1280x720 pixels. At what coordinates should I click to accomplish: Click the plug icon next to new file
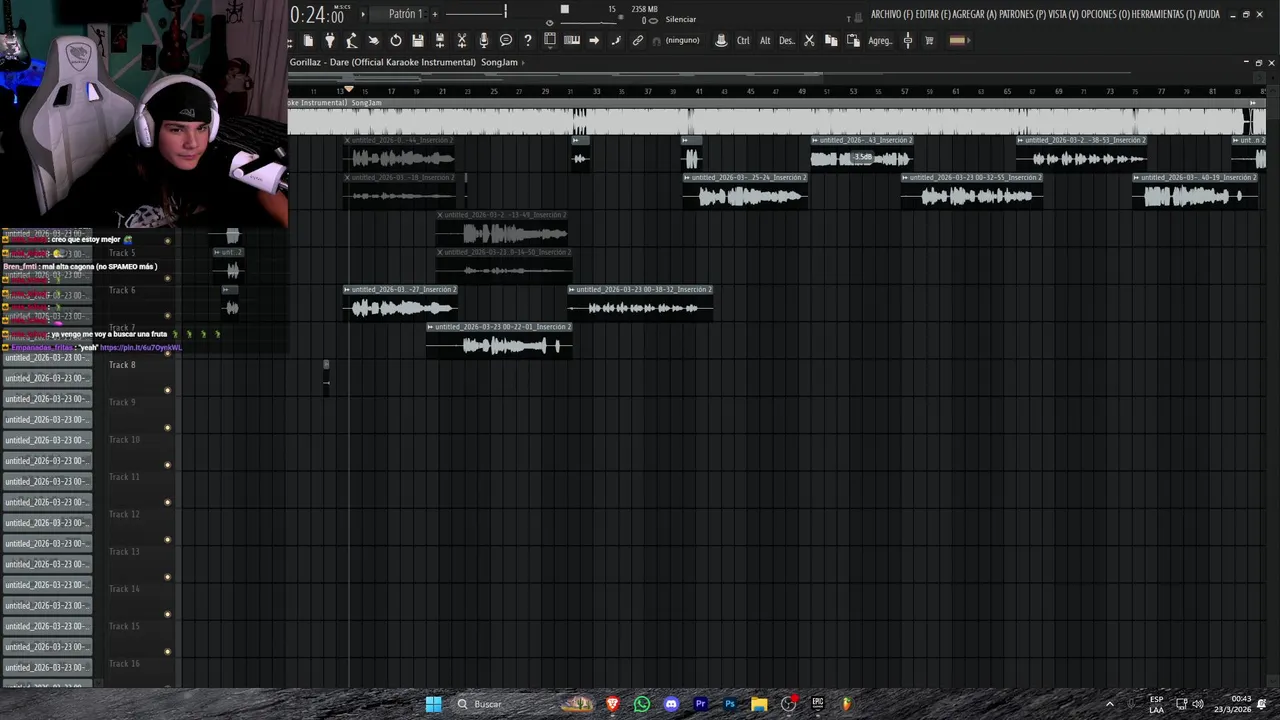pyautogui.click(x=330, y=40)
